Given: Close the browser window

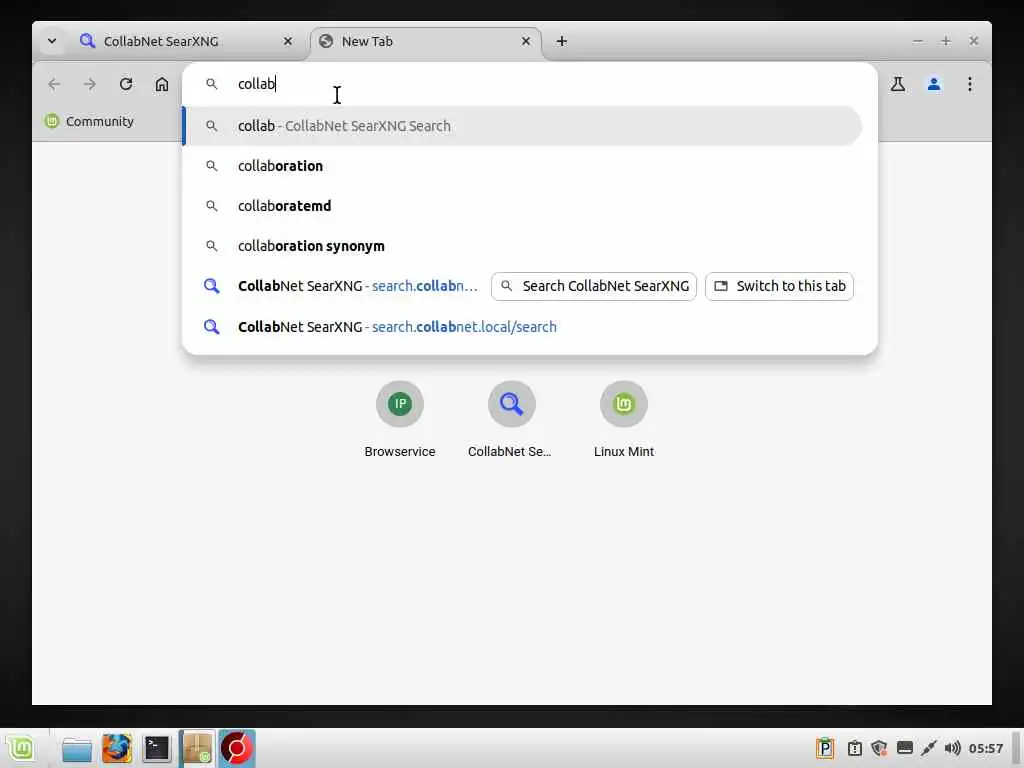Looking at the screenshot, I should click(x=974, y=41).
